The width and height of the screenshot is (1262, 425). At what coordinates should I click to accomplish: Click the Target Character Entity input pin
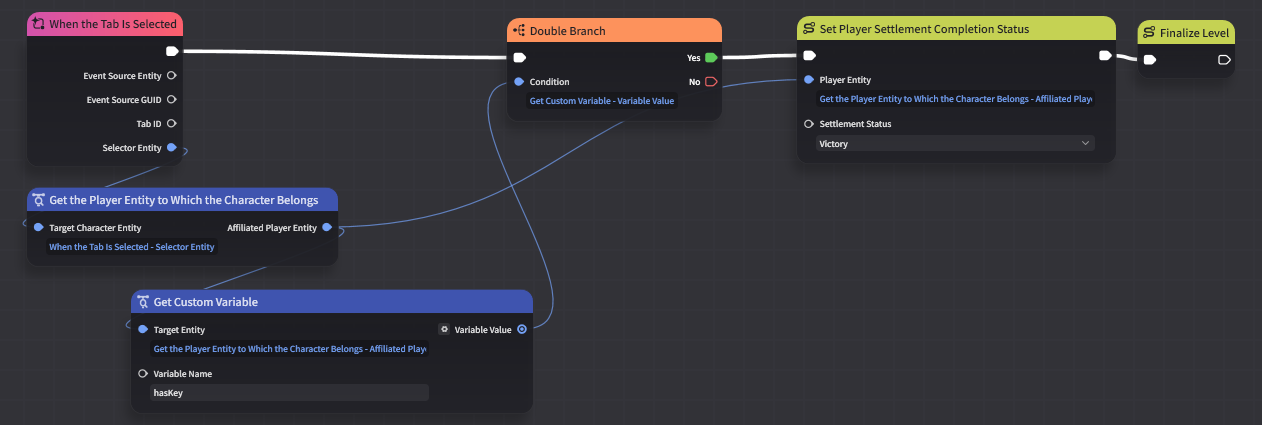[x=39, y=227]
